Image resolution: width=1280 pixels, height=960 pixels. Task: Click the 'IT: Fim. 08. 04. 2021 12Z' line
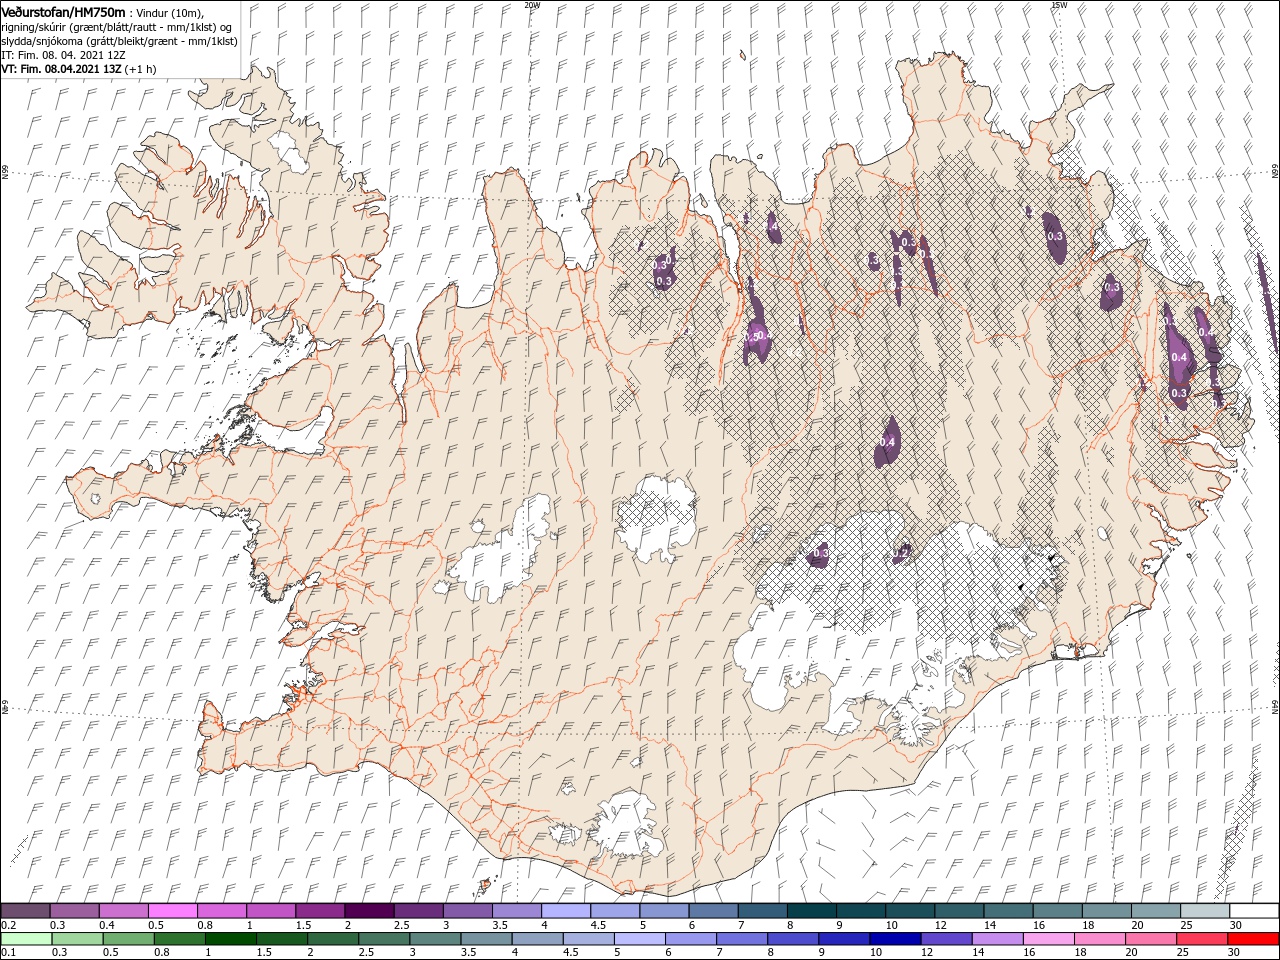click(63, 55)
